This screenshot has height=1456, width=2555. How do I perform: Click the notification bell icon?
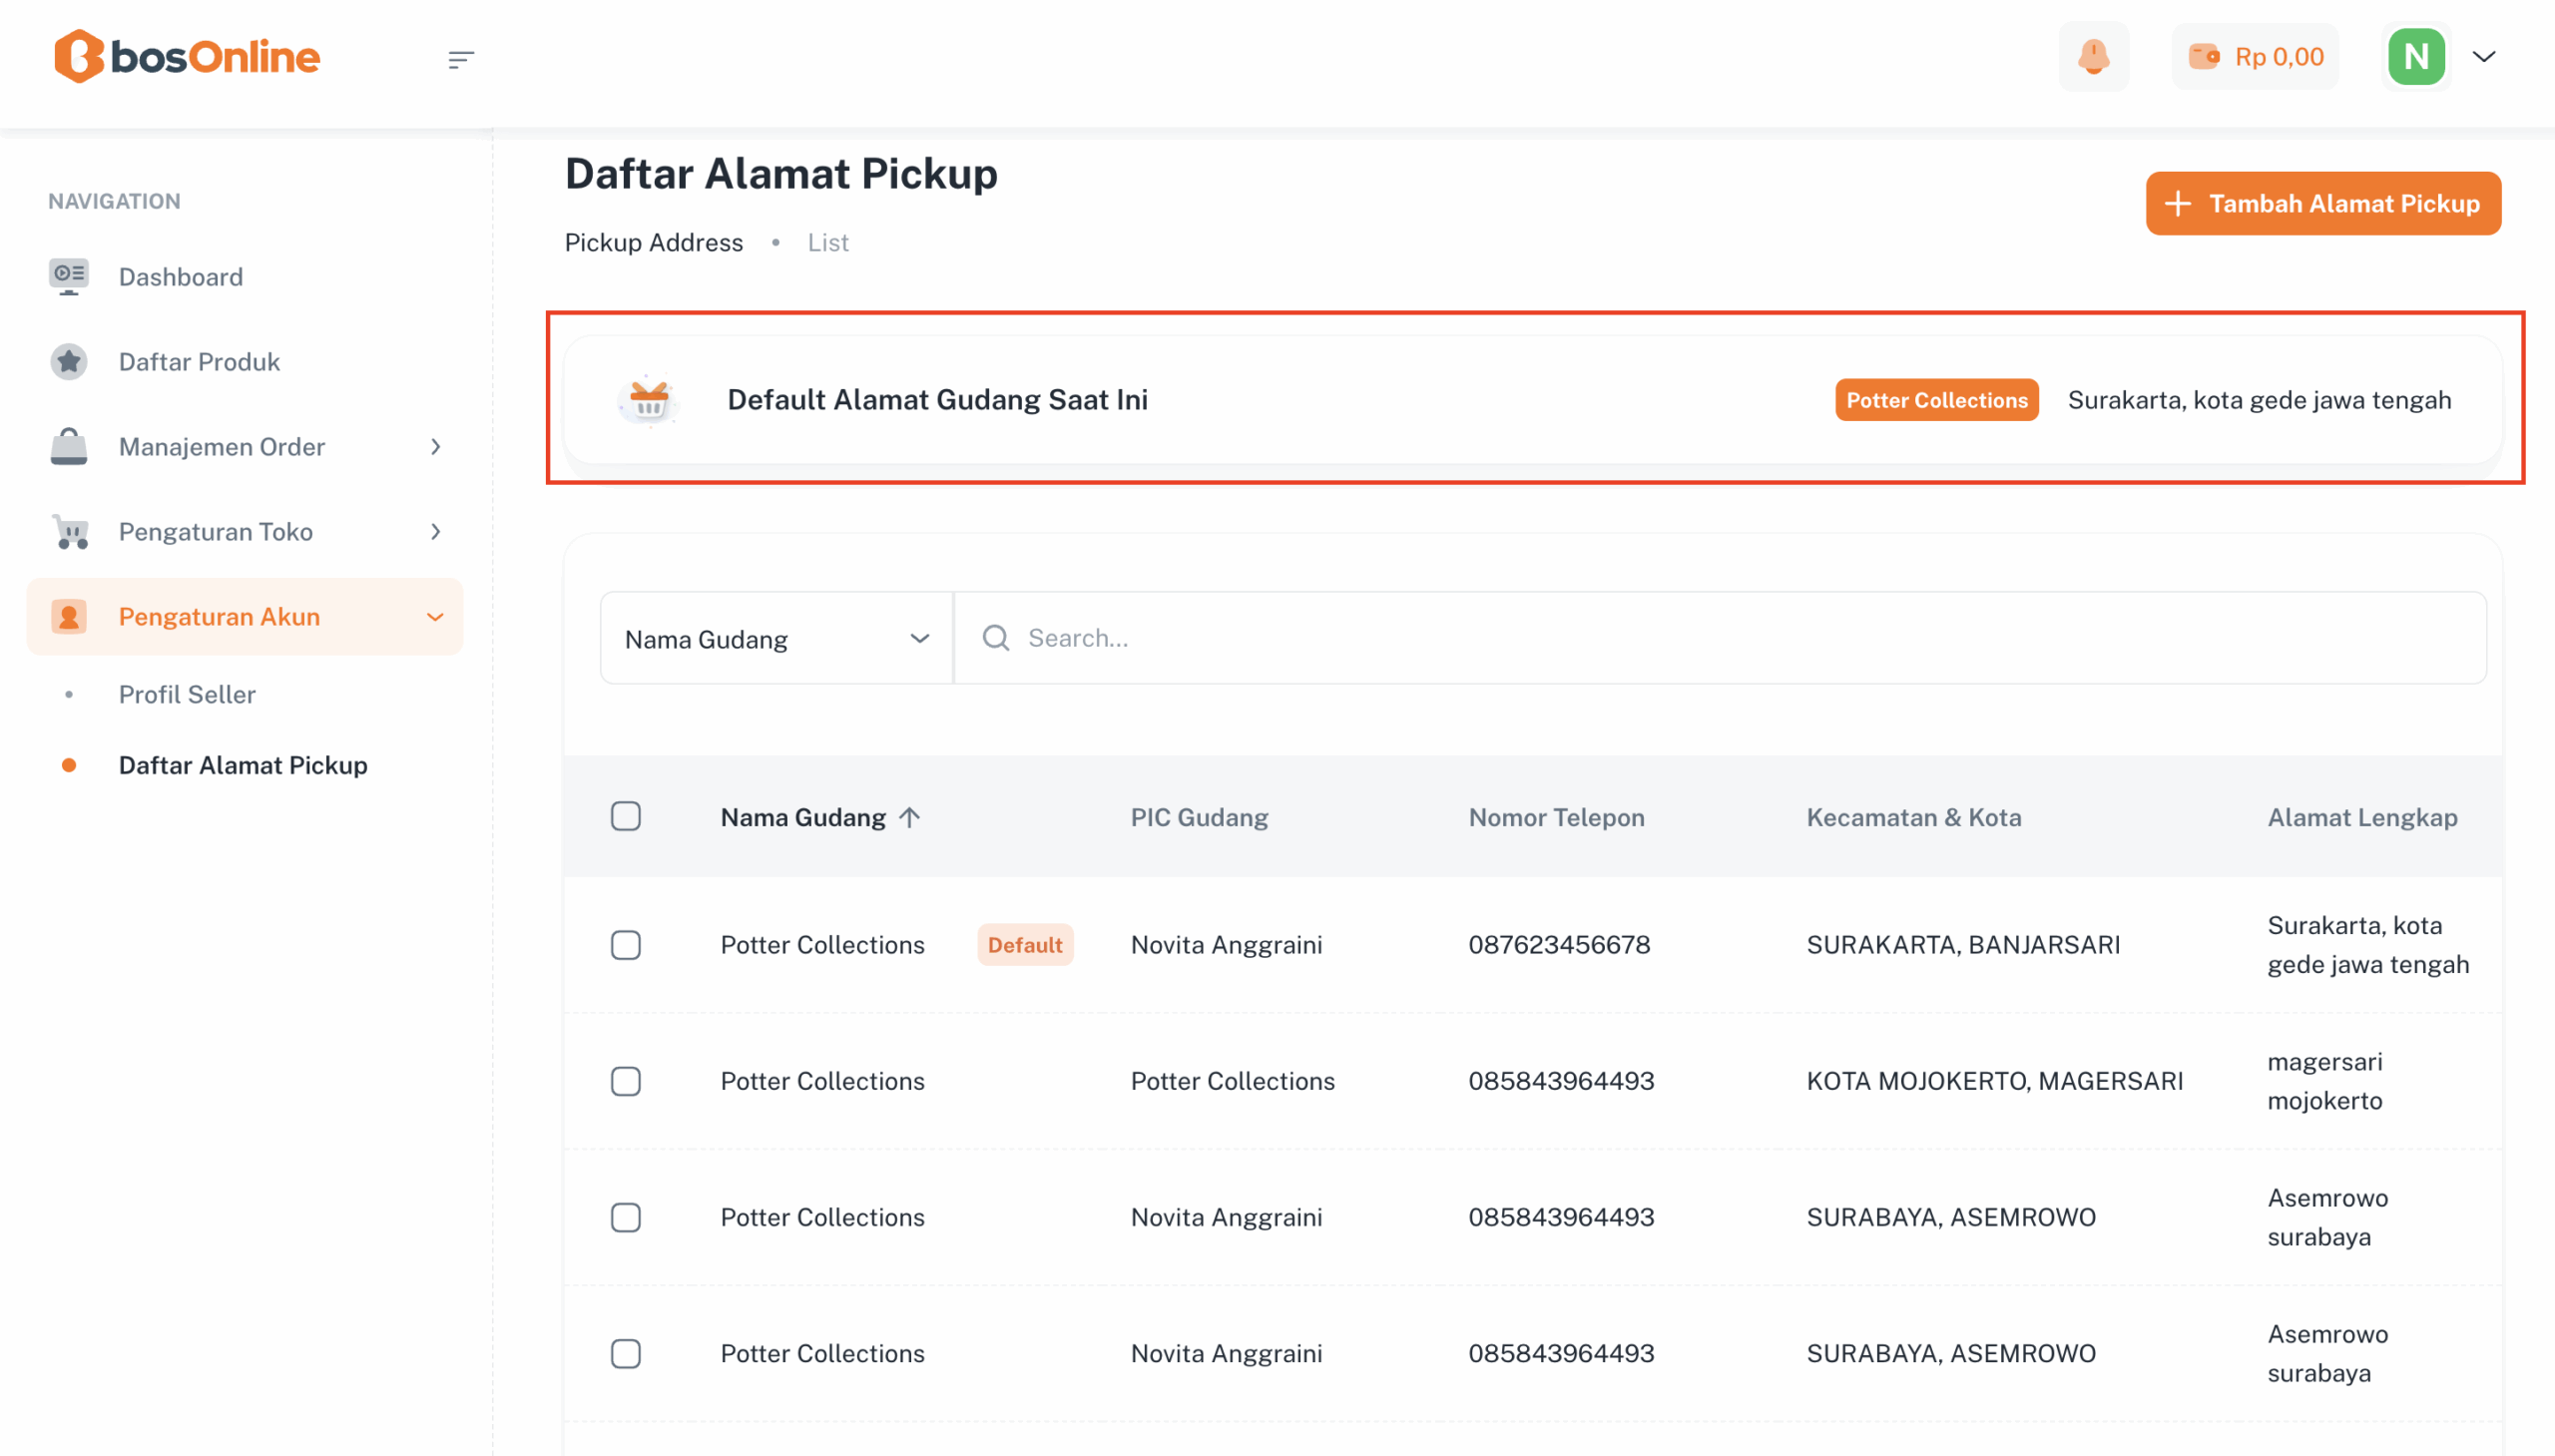(2093, 57)
